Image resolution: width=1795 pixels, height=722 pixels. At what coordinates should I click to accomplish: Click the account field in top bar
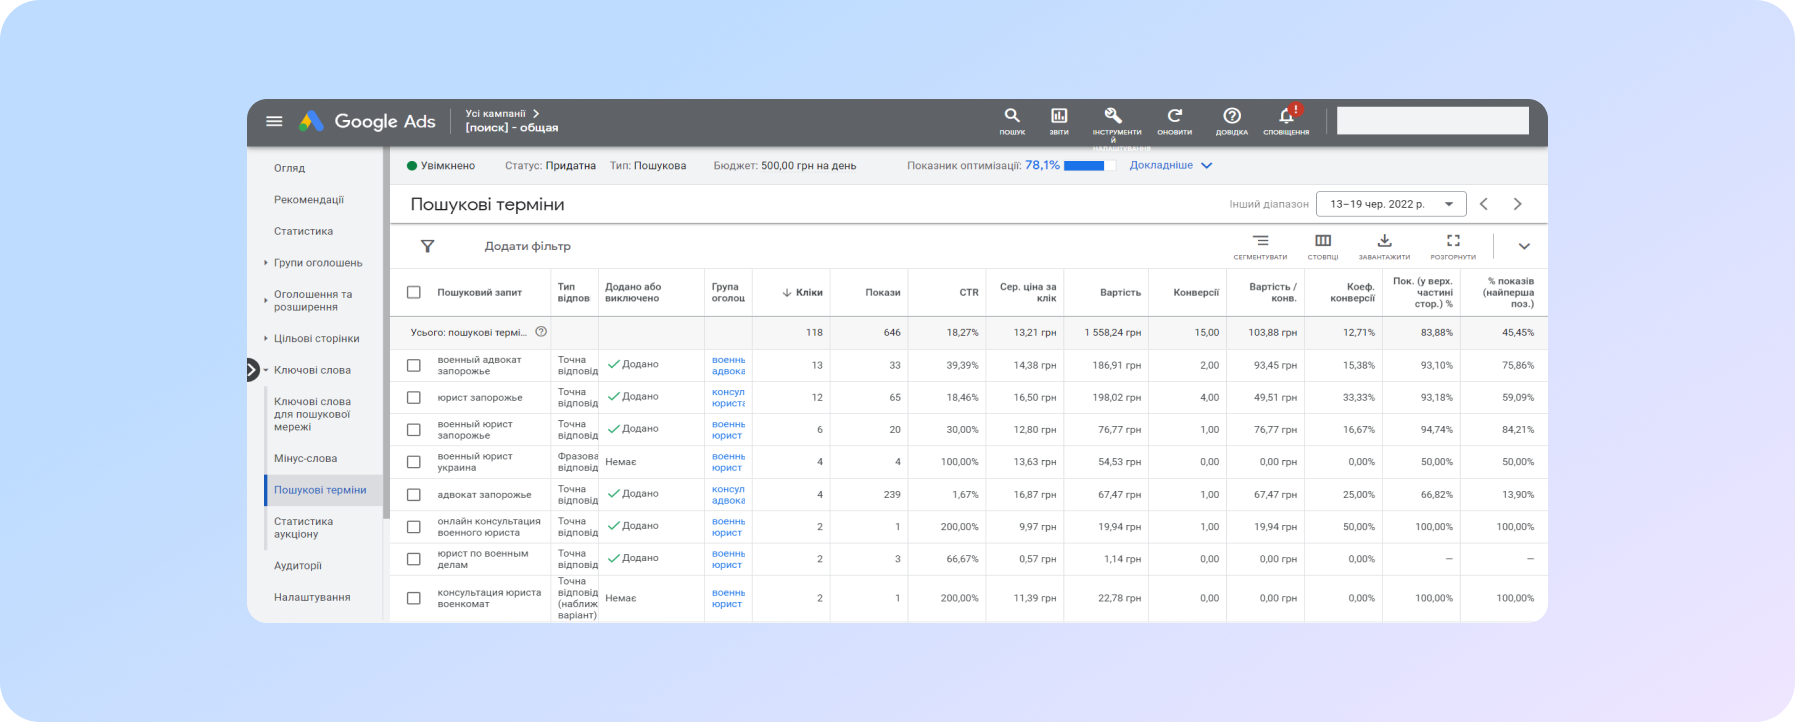pos(1432,120)
